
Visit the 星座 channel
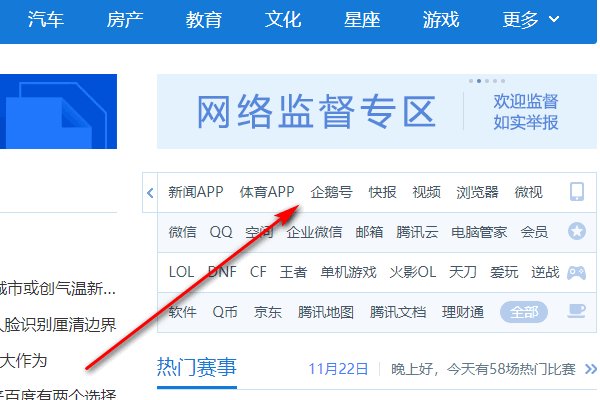pyautogui.click(x=362, y=19)
